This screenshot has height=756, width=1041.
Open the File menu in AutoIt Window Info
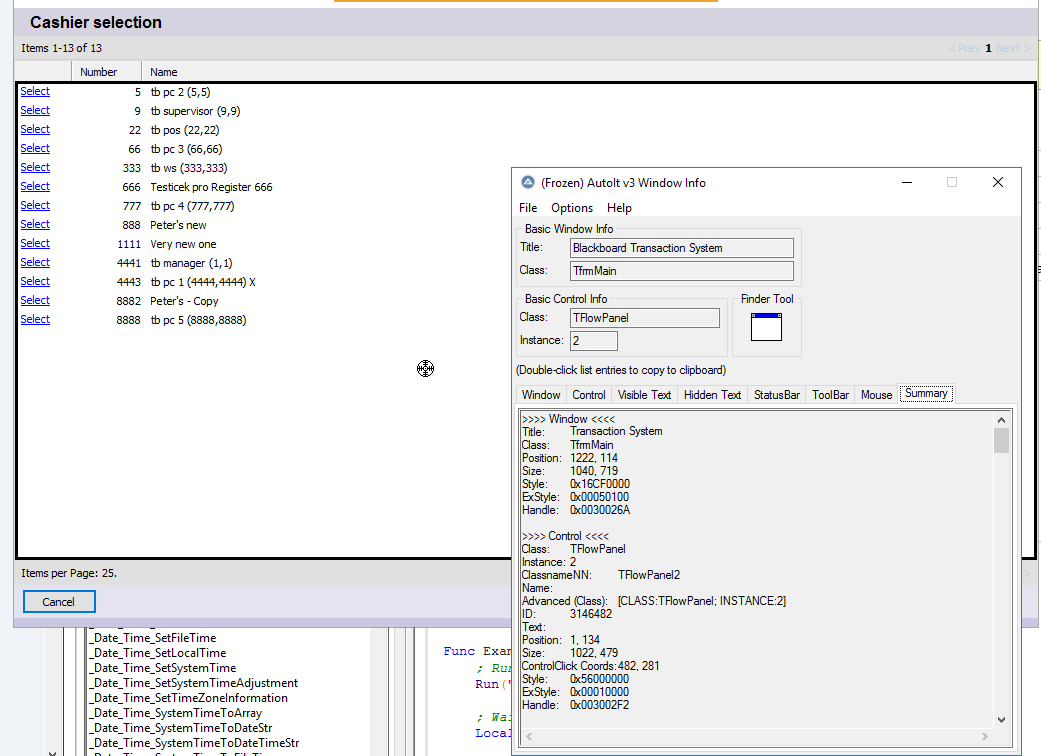click(528, 208)
